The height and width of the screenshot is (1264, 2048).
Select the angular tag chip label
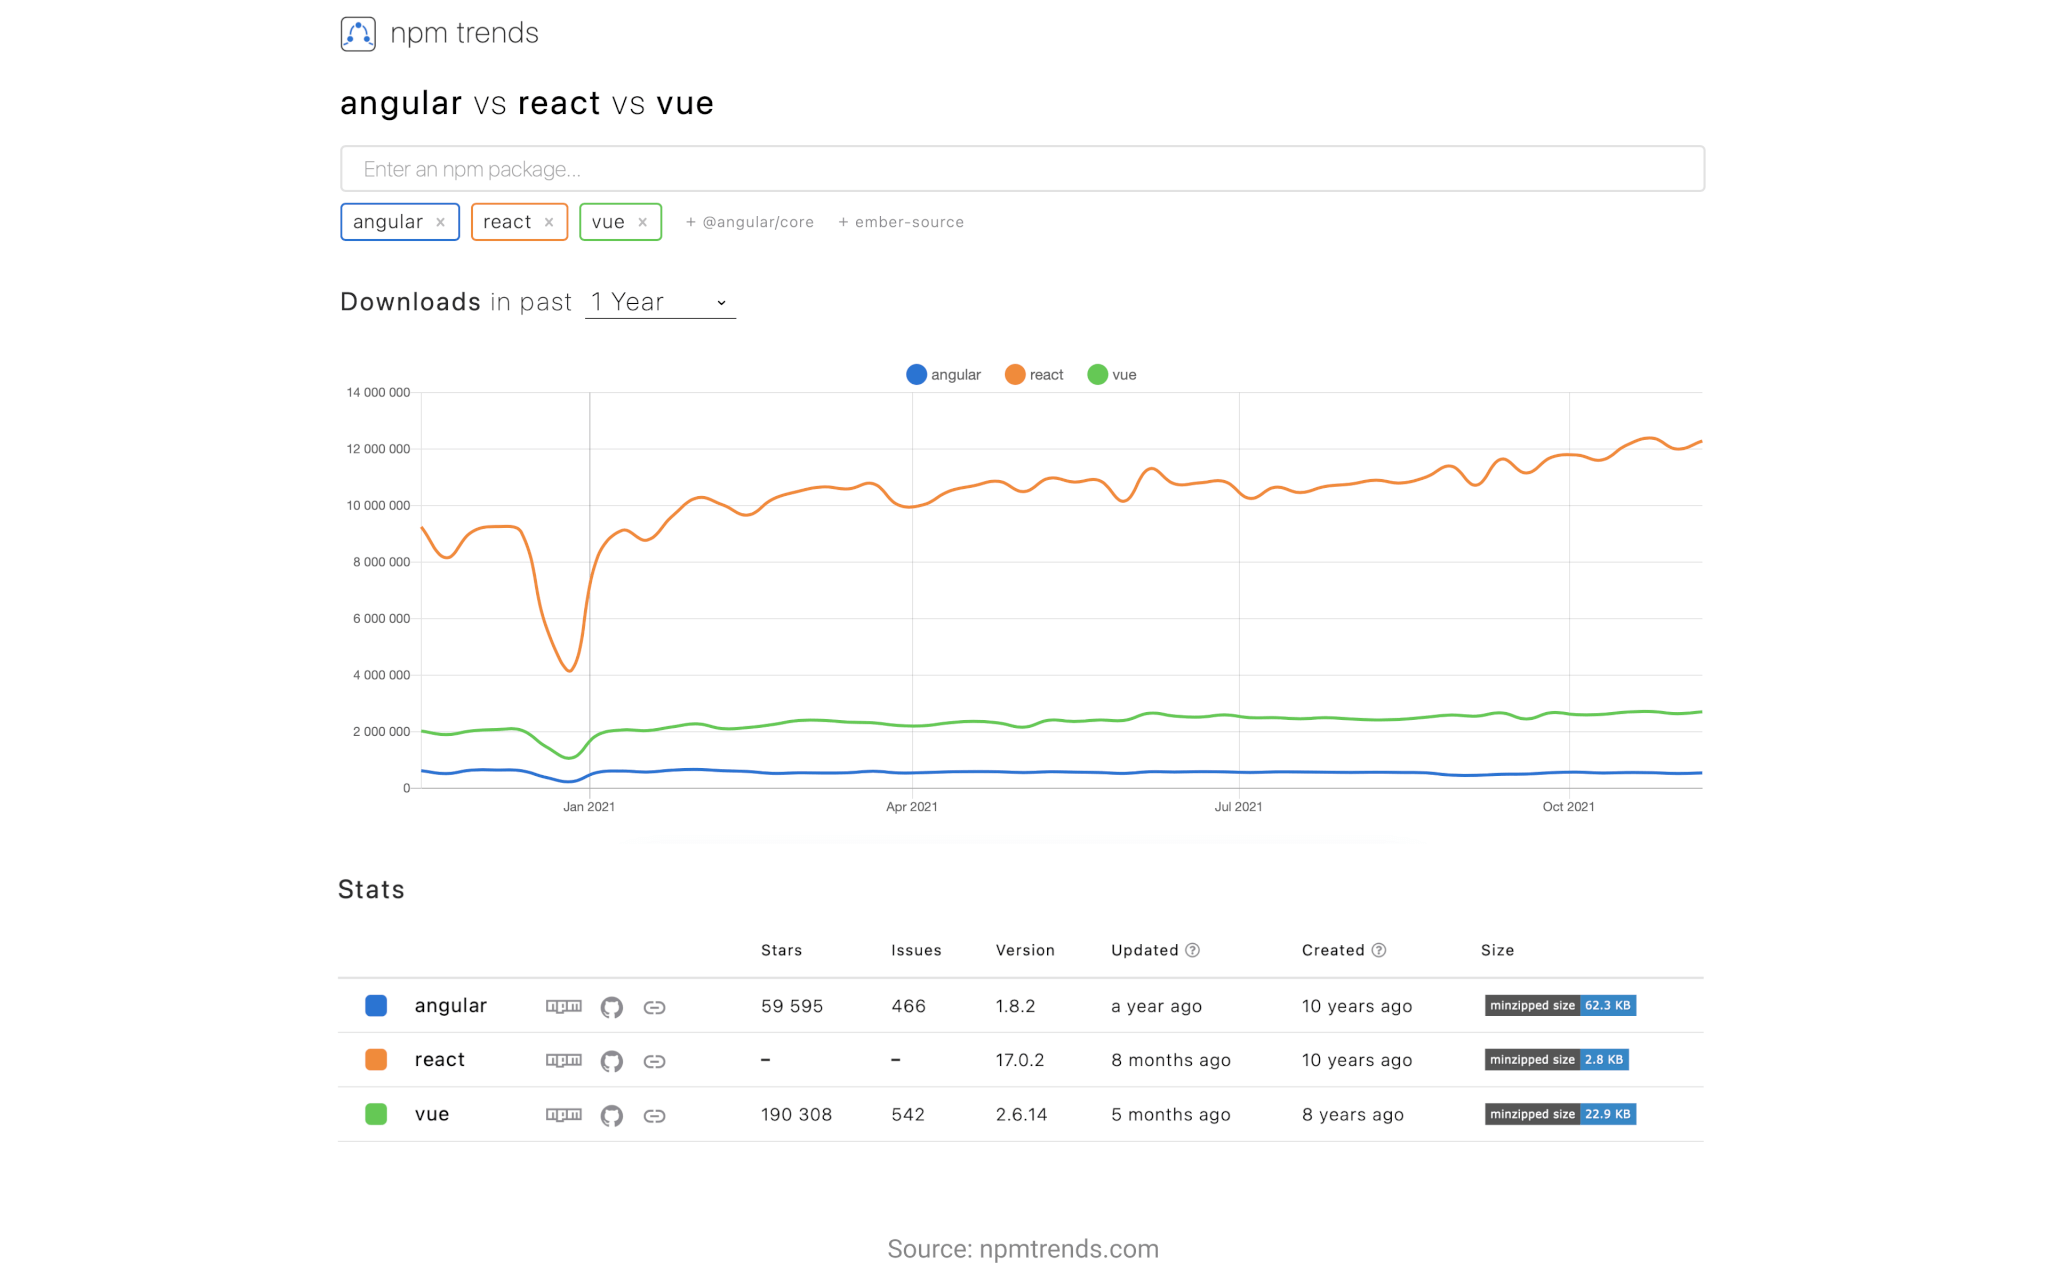click(x=387, y=222)
